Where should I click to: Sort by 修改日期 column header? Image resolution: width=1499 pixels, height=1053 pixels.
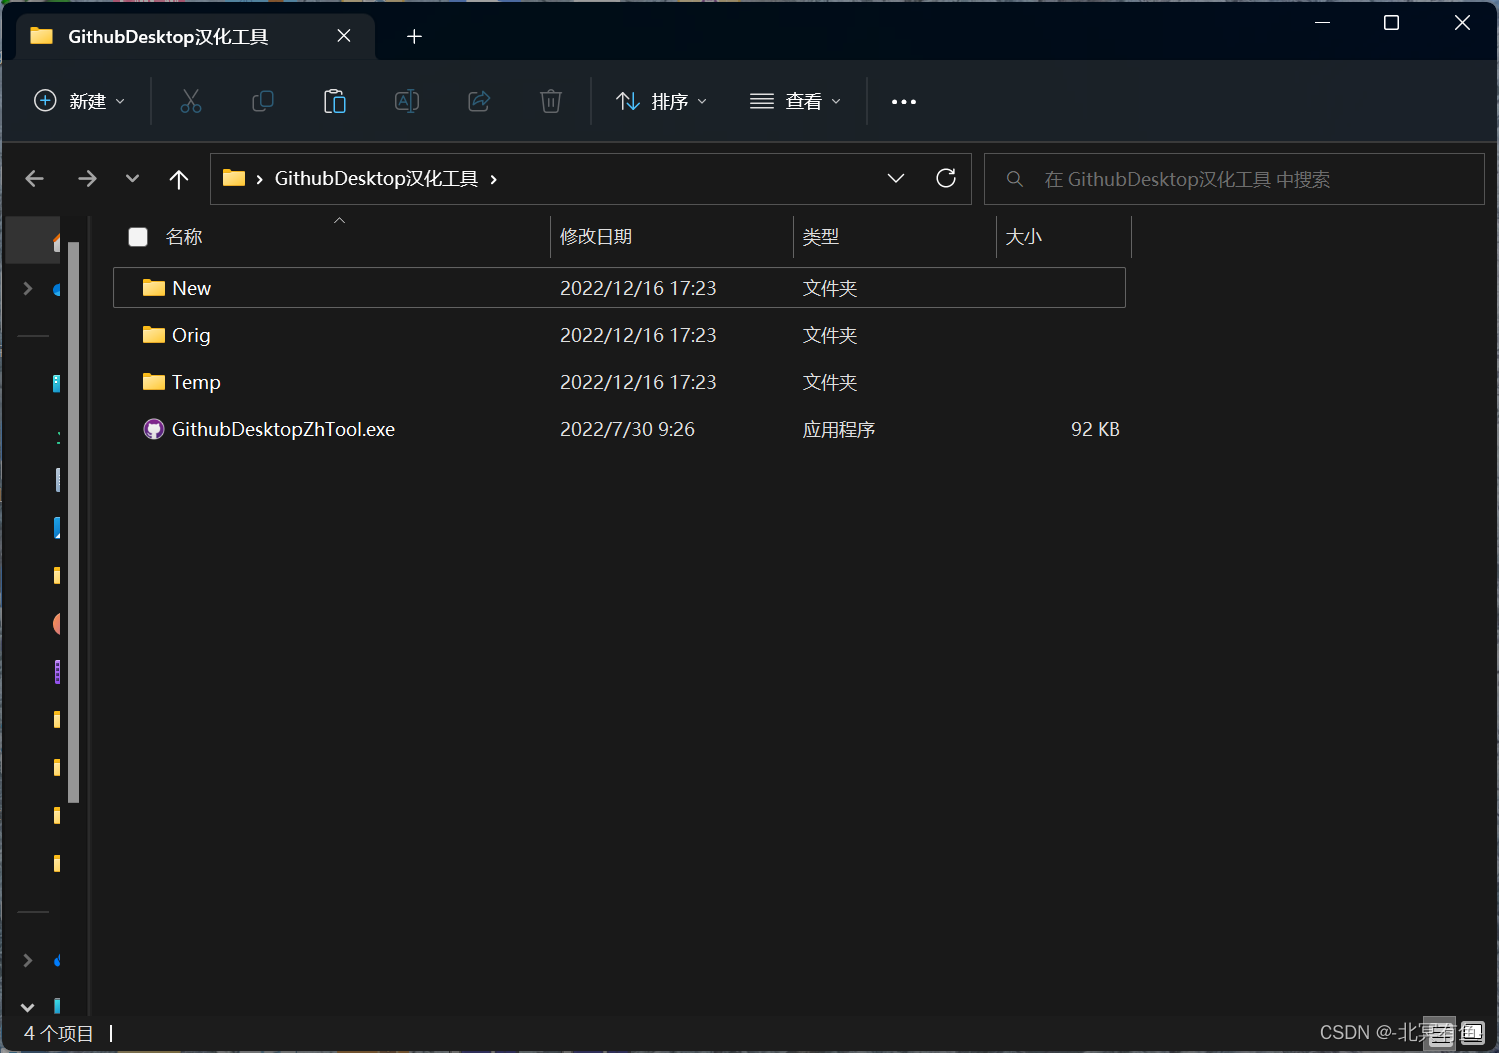pos(596,237)
